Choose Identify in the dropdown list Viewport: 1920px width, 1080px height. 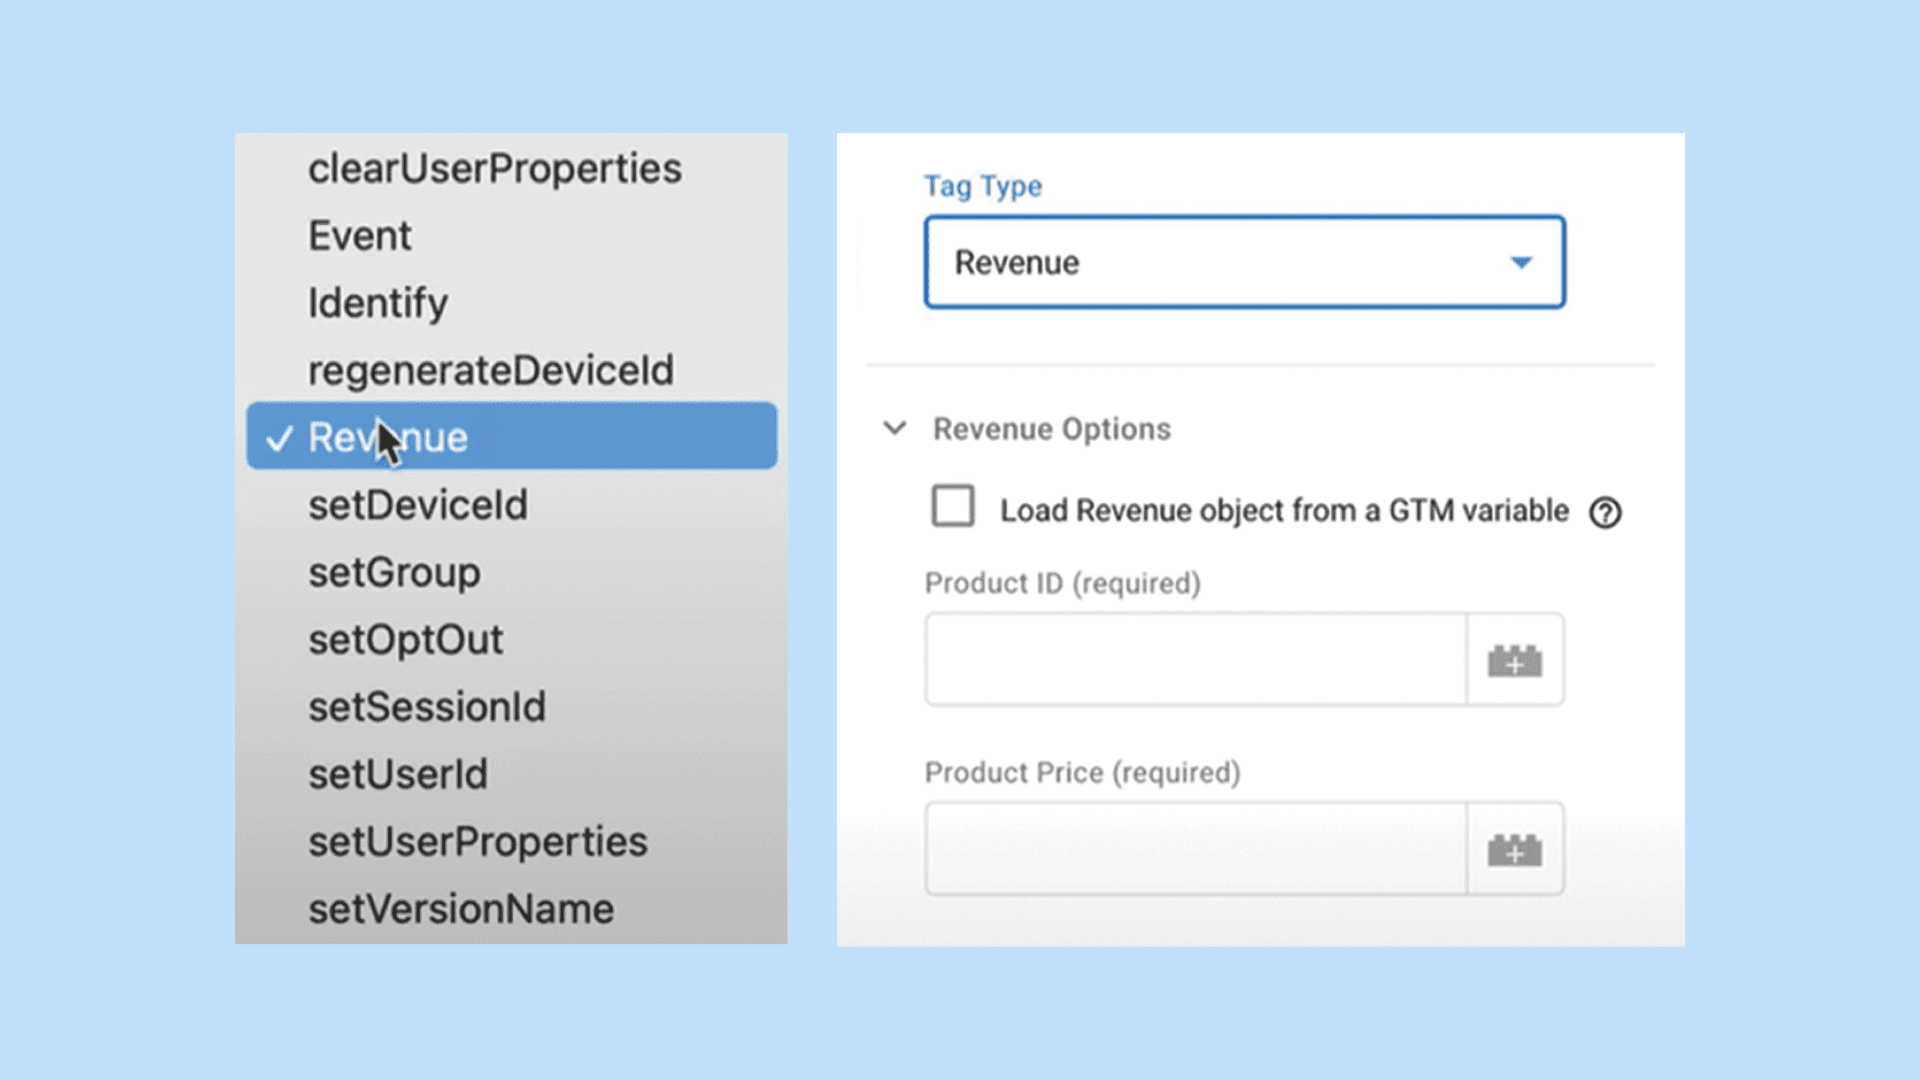tap(378, 302)
